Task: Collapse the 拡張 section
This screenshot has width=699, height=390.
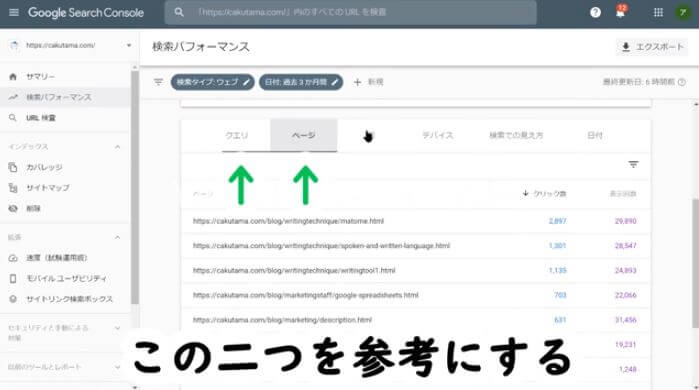Action: (117, 237)
